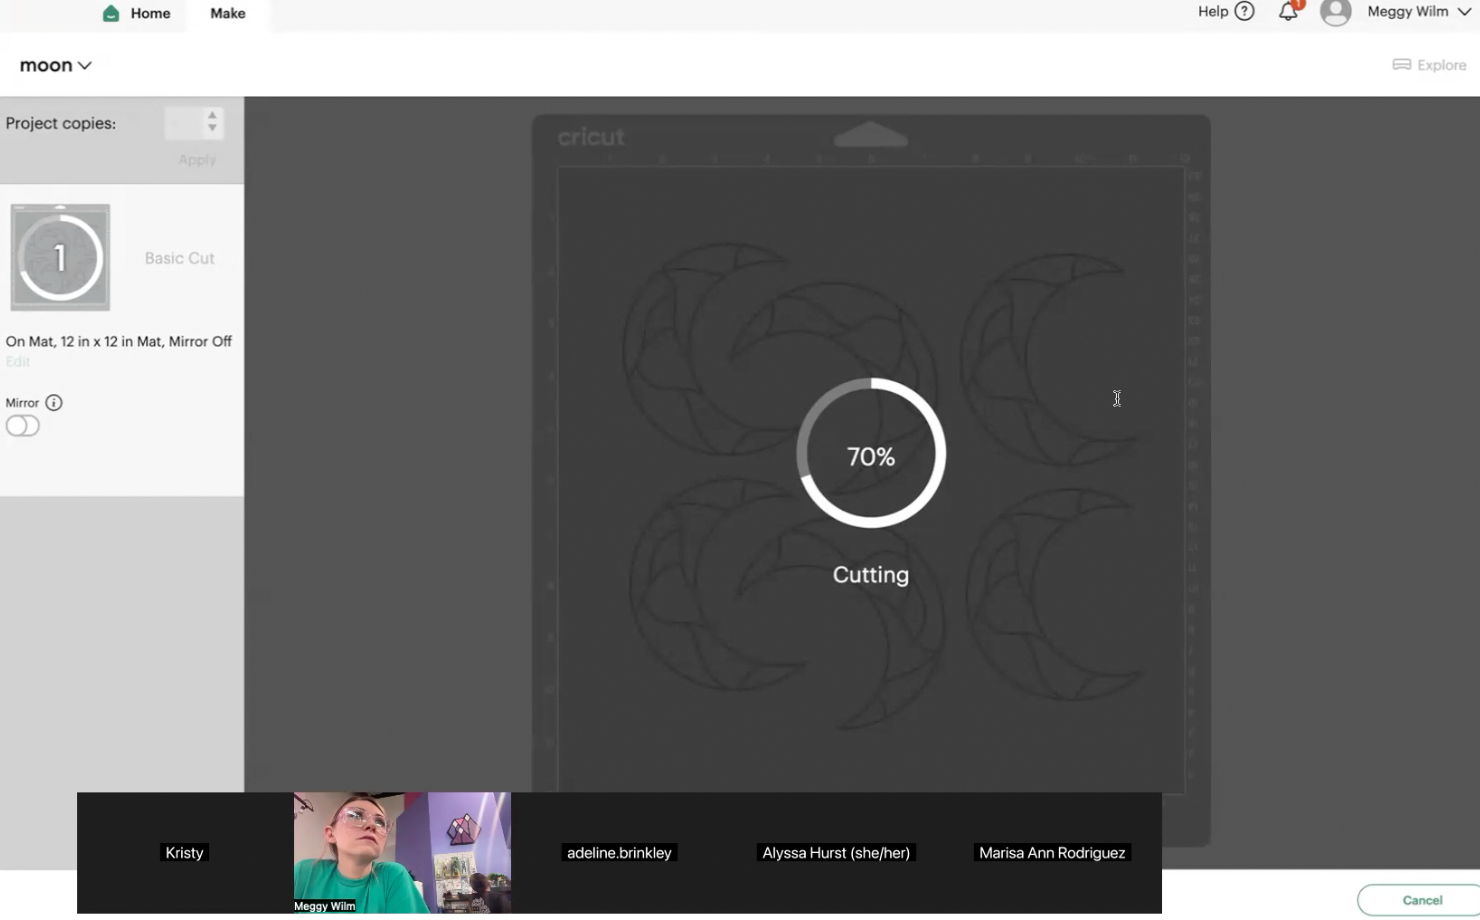Open the Home tab

click(137, 13)
